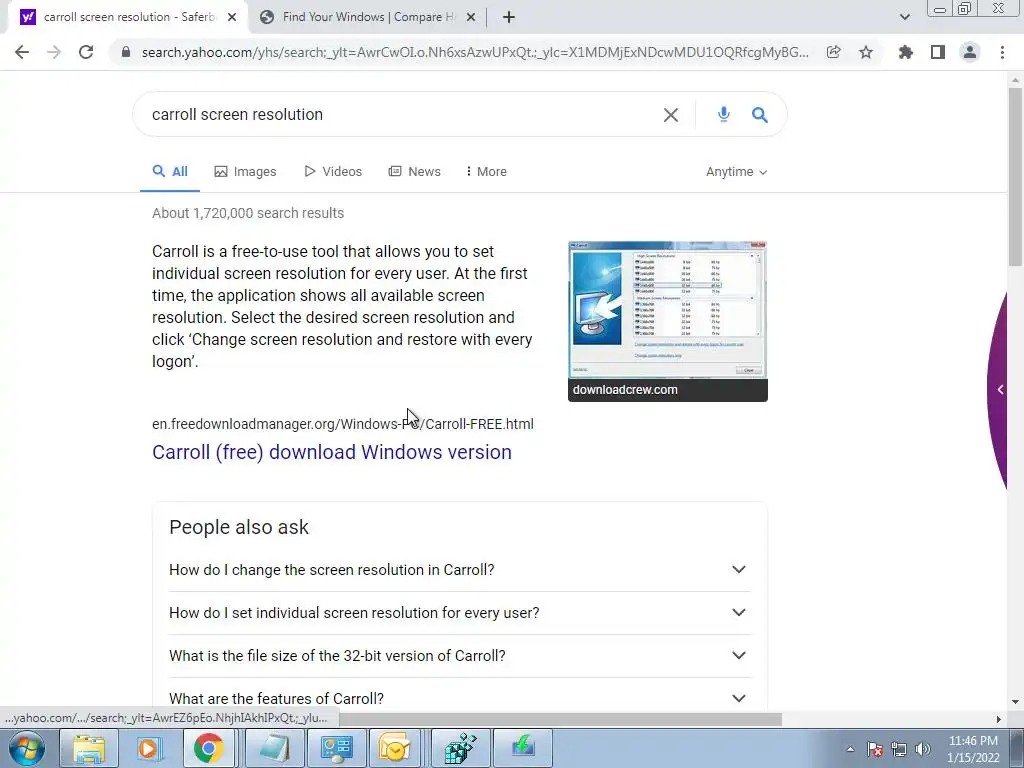Switch to the Images search tab
The image size is (1024, 768).
point(246,172)
